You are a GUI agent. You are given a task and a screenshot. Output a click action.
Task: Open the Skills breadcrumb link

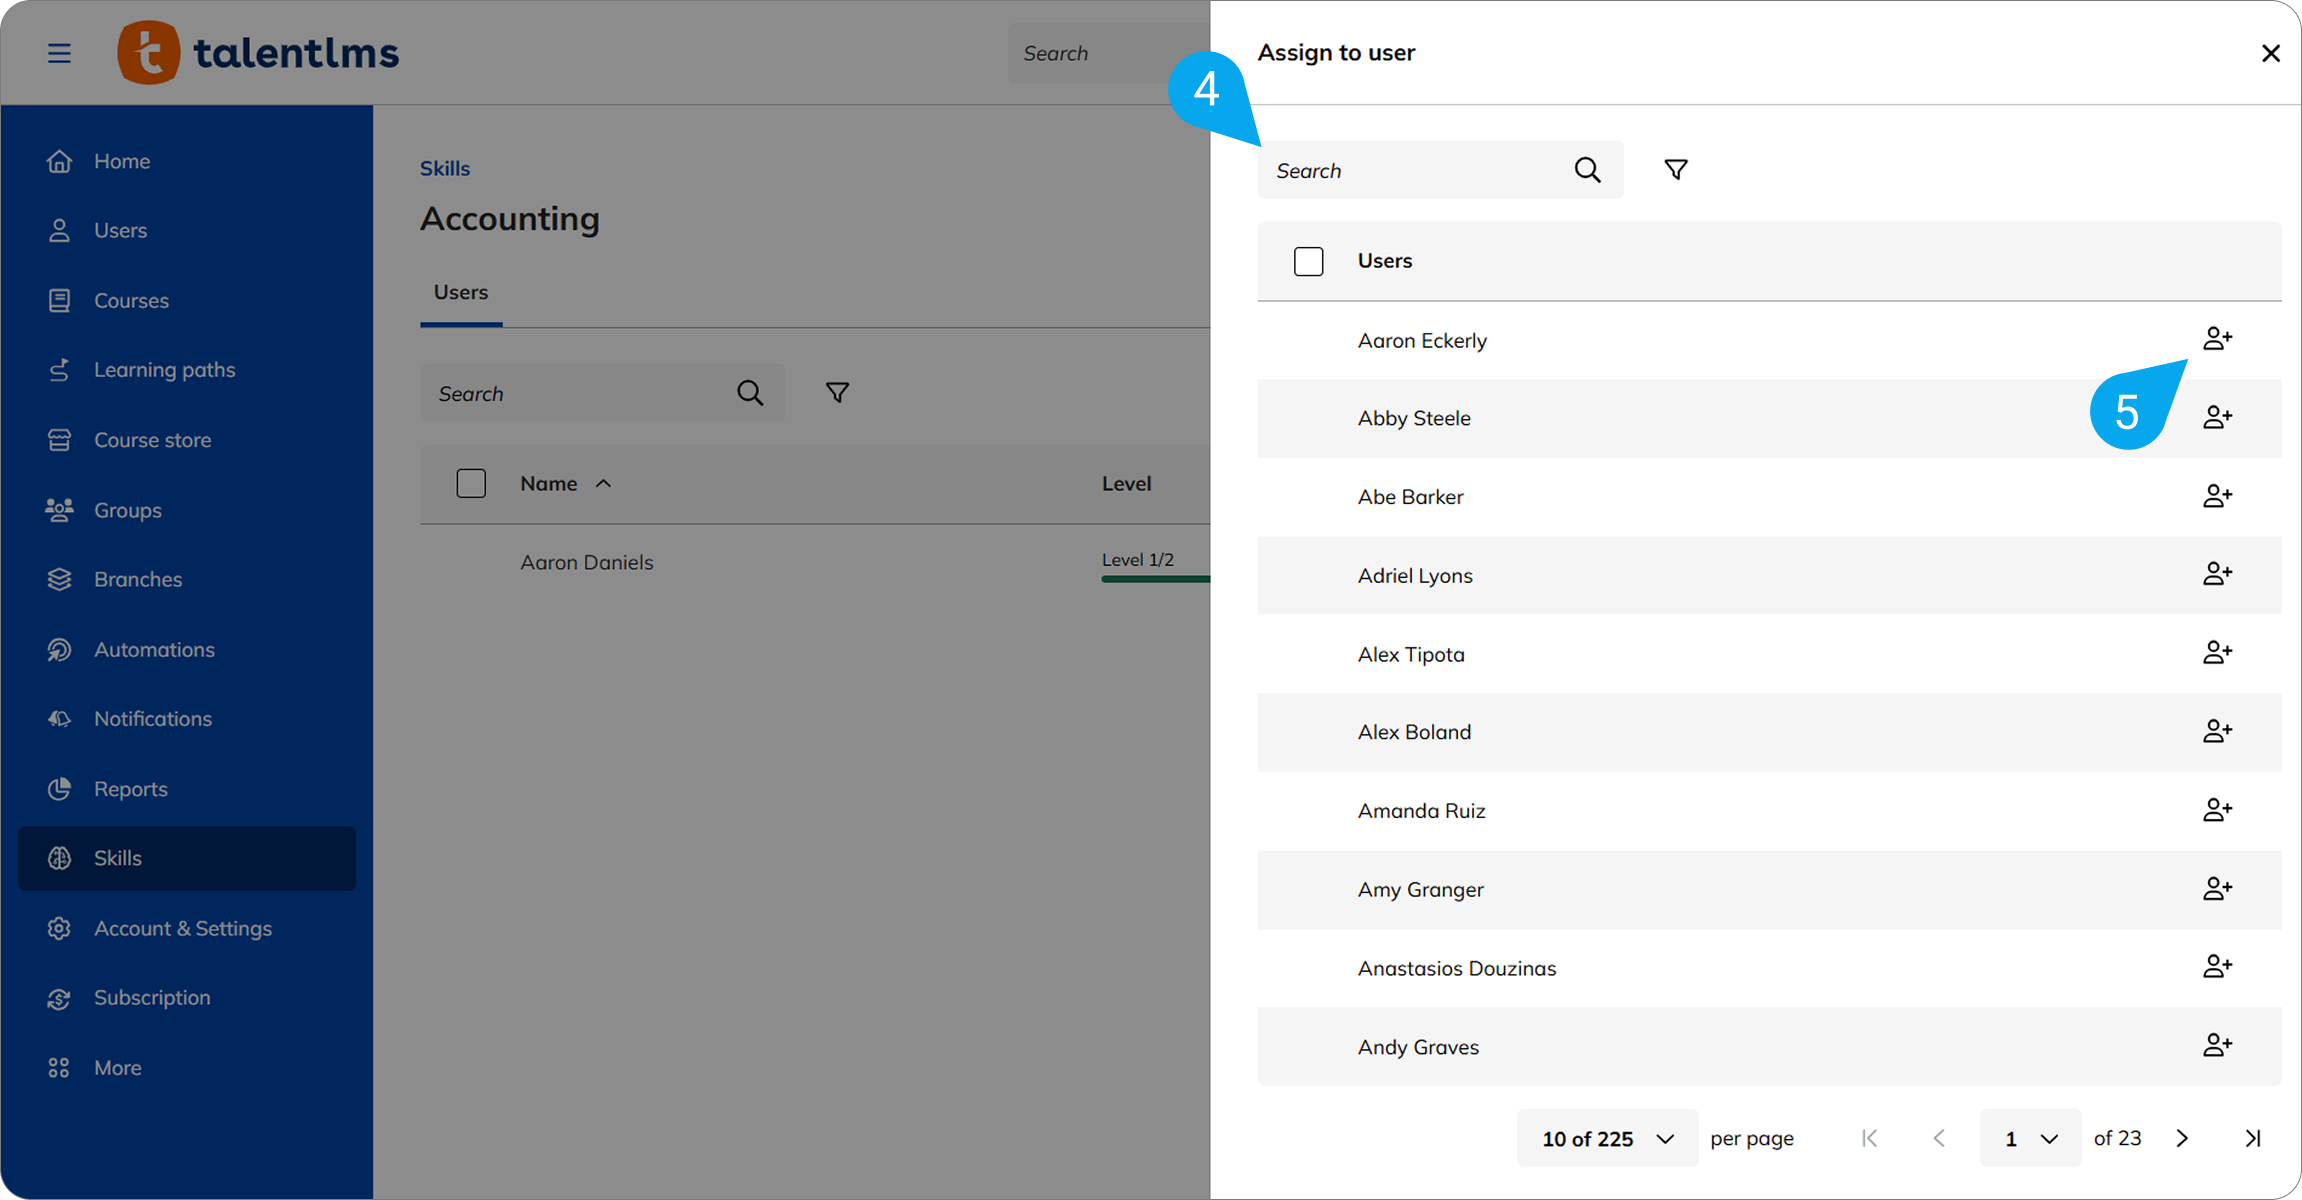[445, 168]
